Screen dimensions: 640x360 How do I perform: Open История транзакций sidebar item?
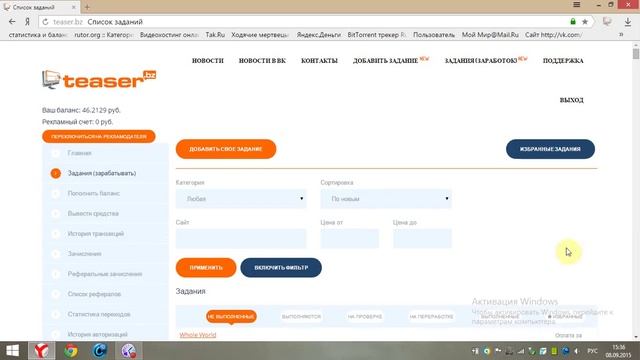pos(96,233)
